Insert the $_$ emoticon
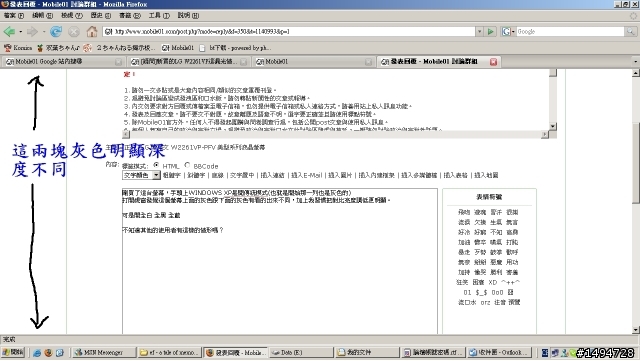 (481, 292)
